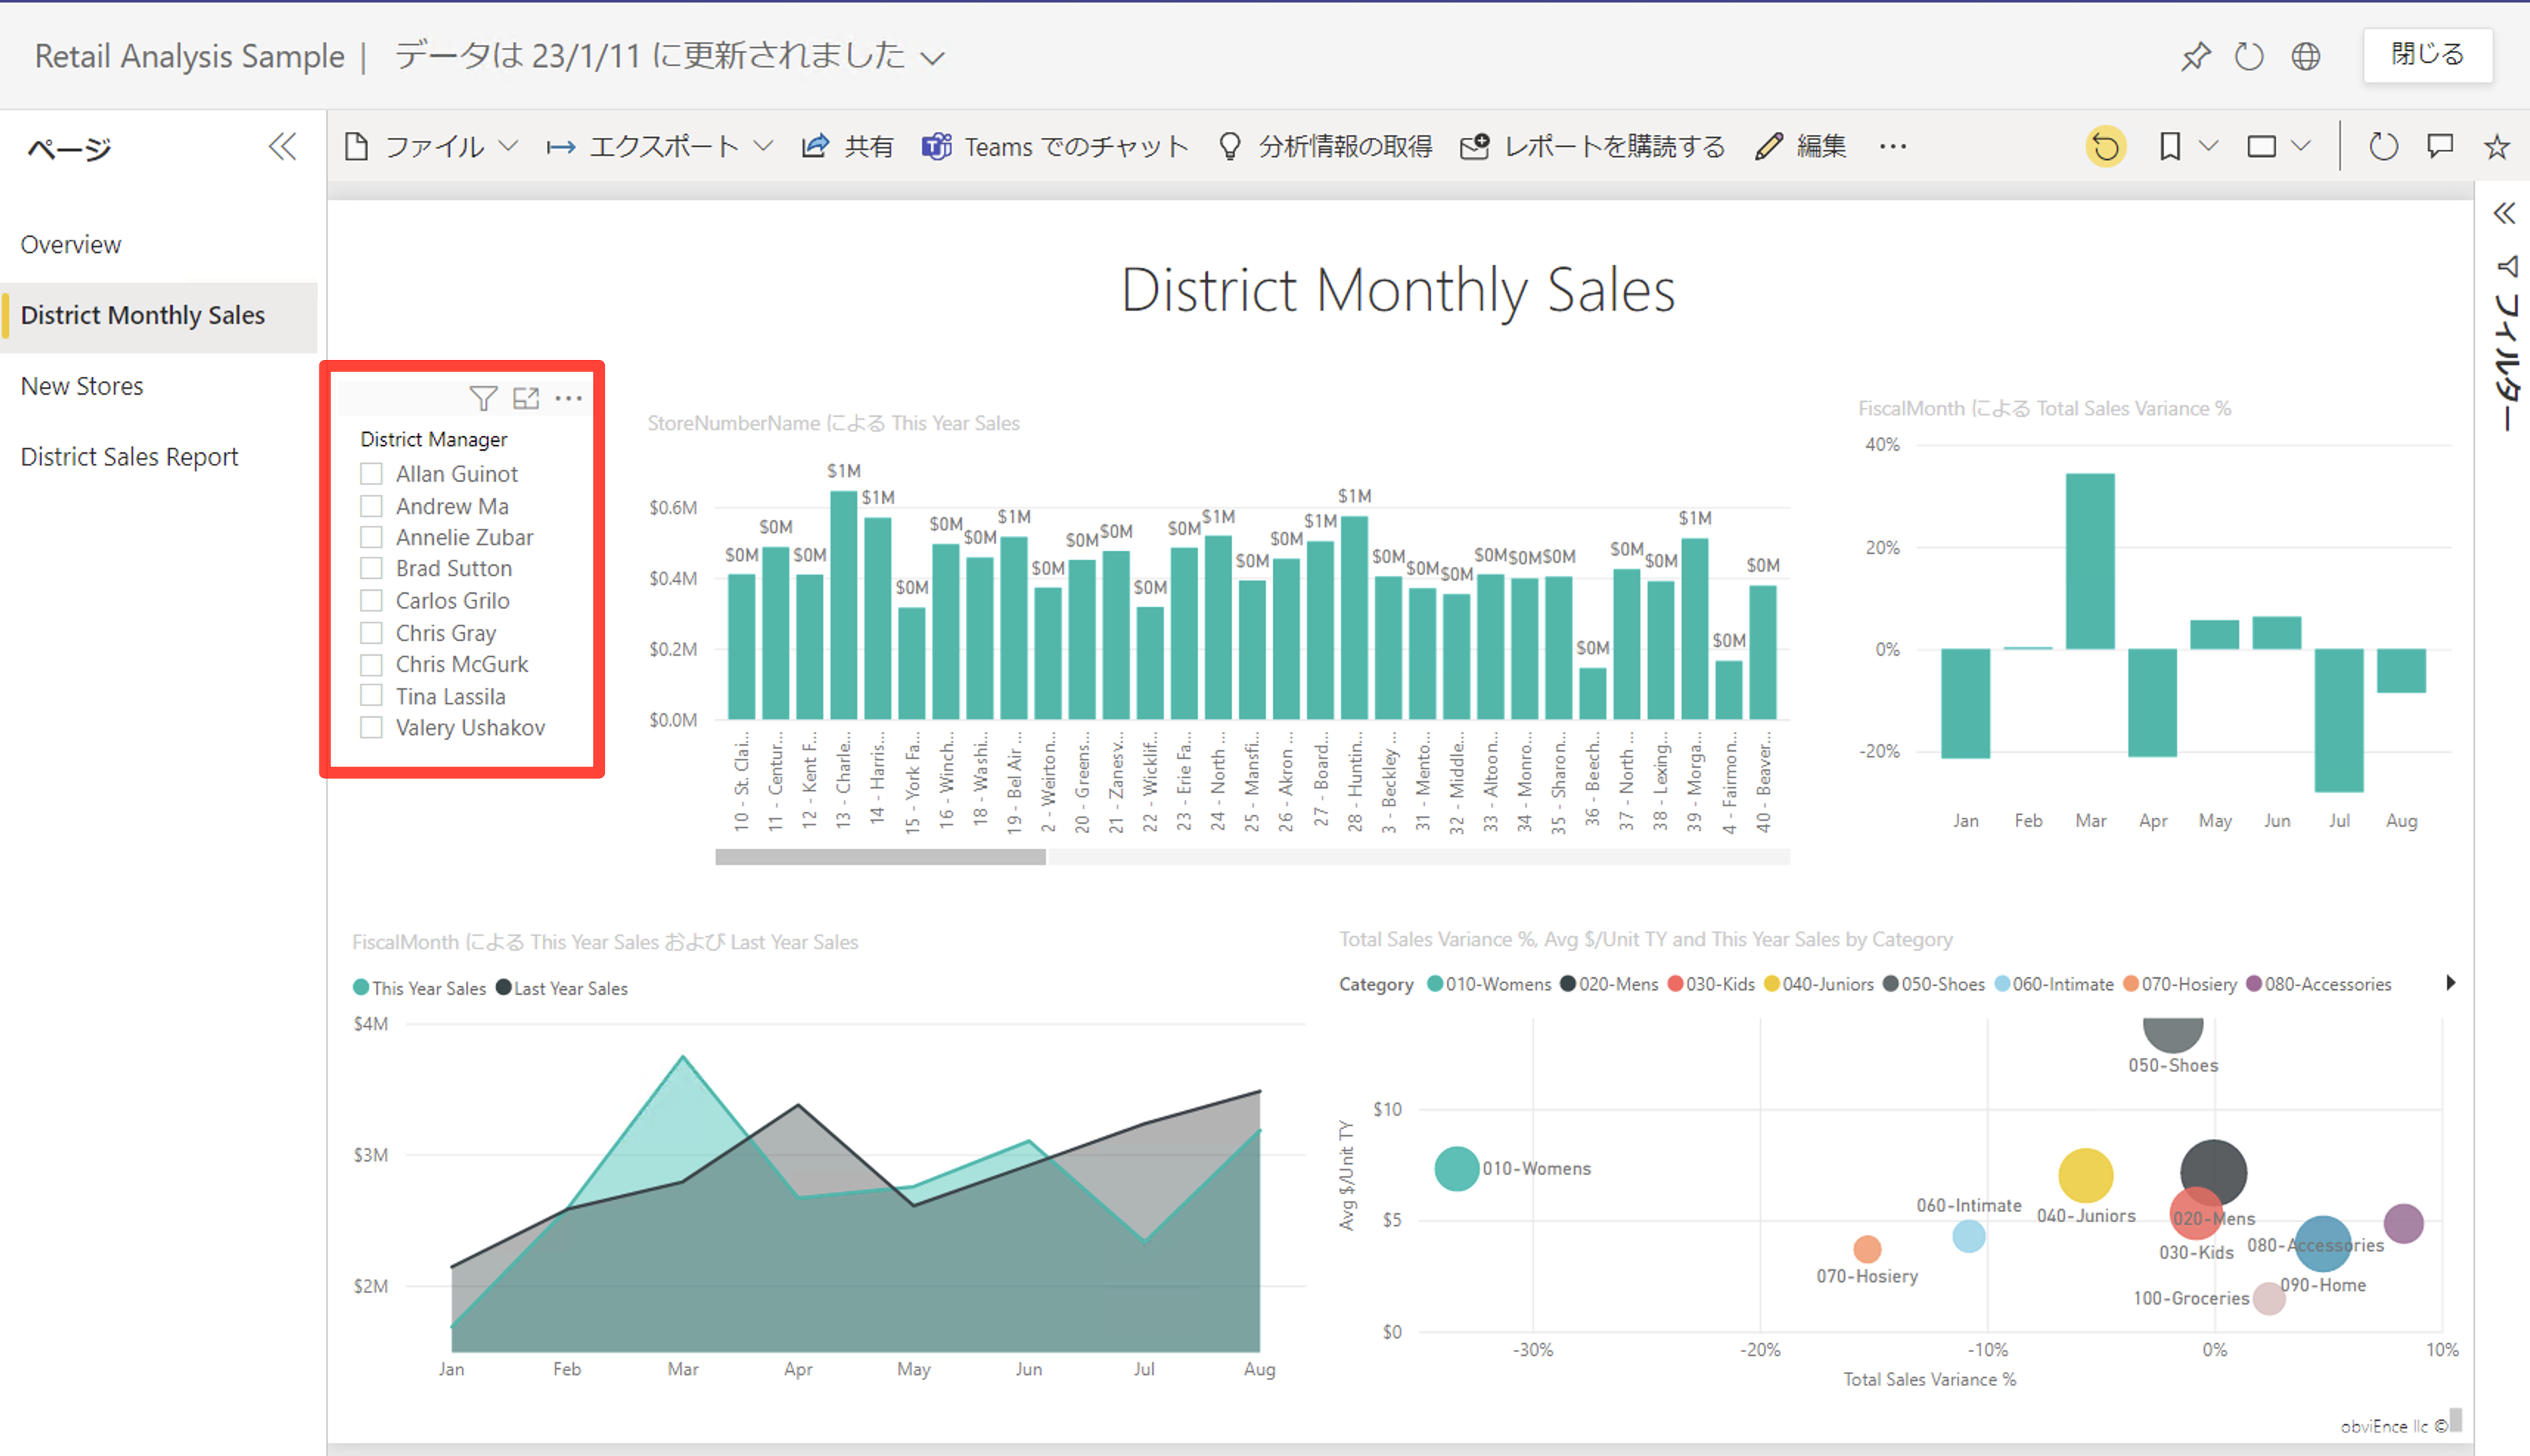
Task: Click the bar chart horizontal scrollbar
Action: point(880,857)
